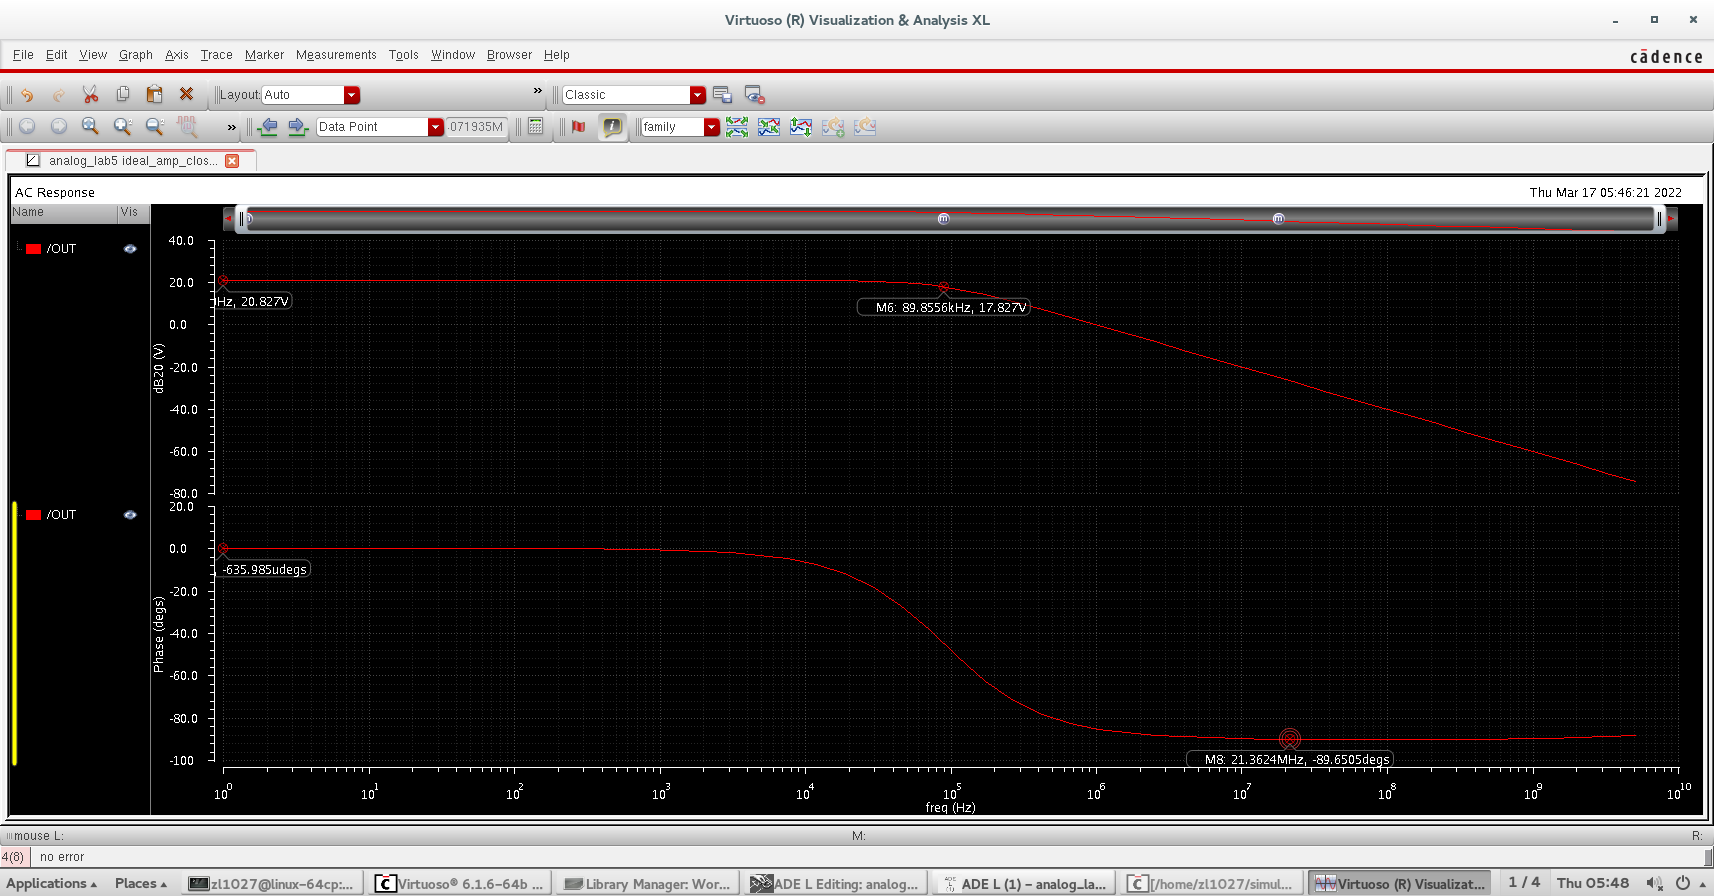The width and height of the screenshot is (1714, 896).
Task: Switch to Library Manager window
Action: (x=647, y=884)
